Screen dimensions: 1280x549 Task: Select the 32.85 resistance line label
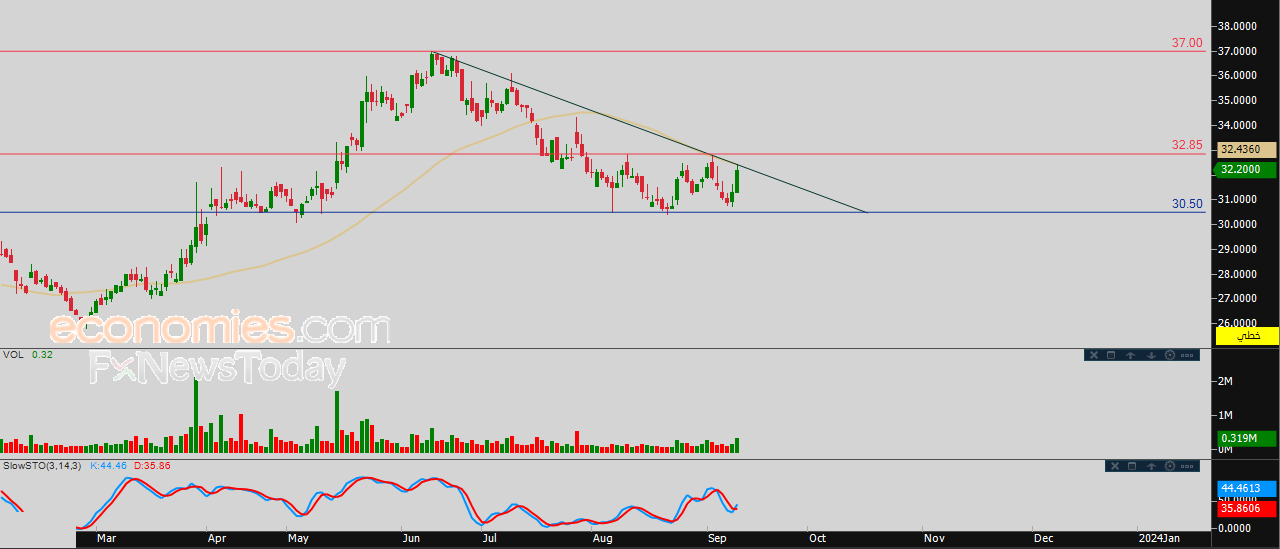pyautogui.click(x=1187, y=145)
